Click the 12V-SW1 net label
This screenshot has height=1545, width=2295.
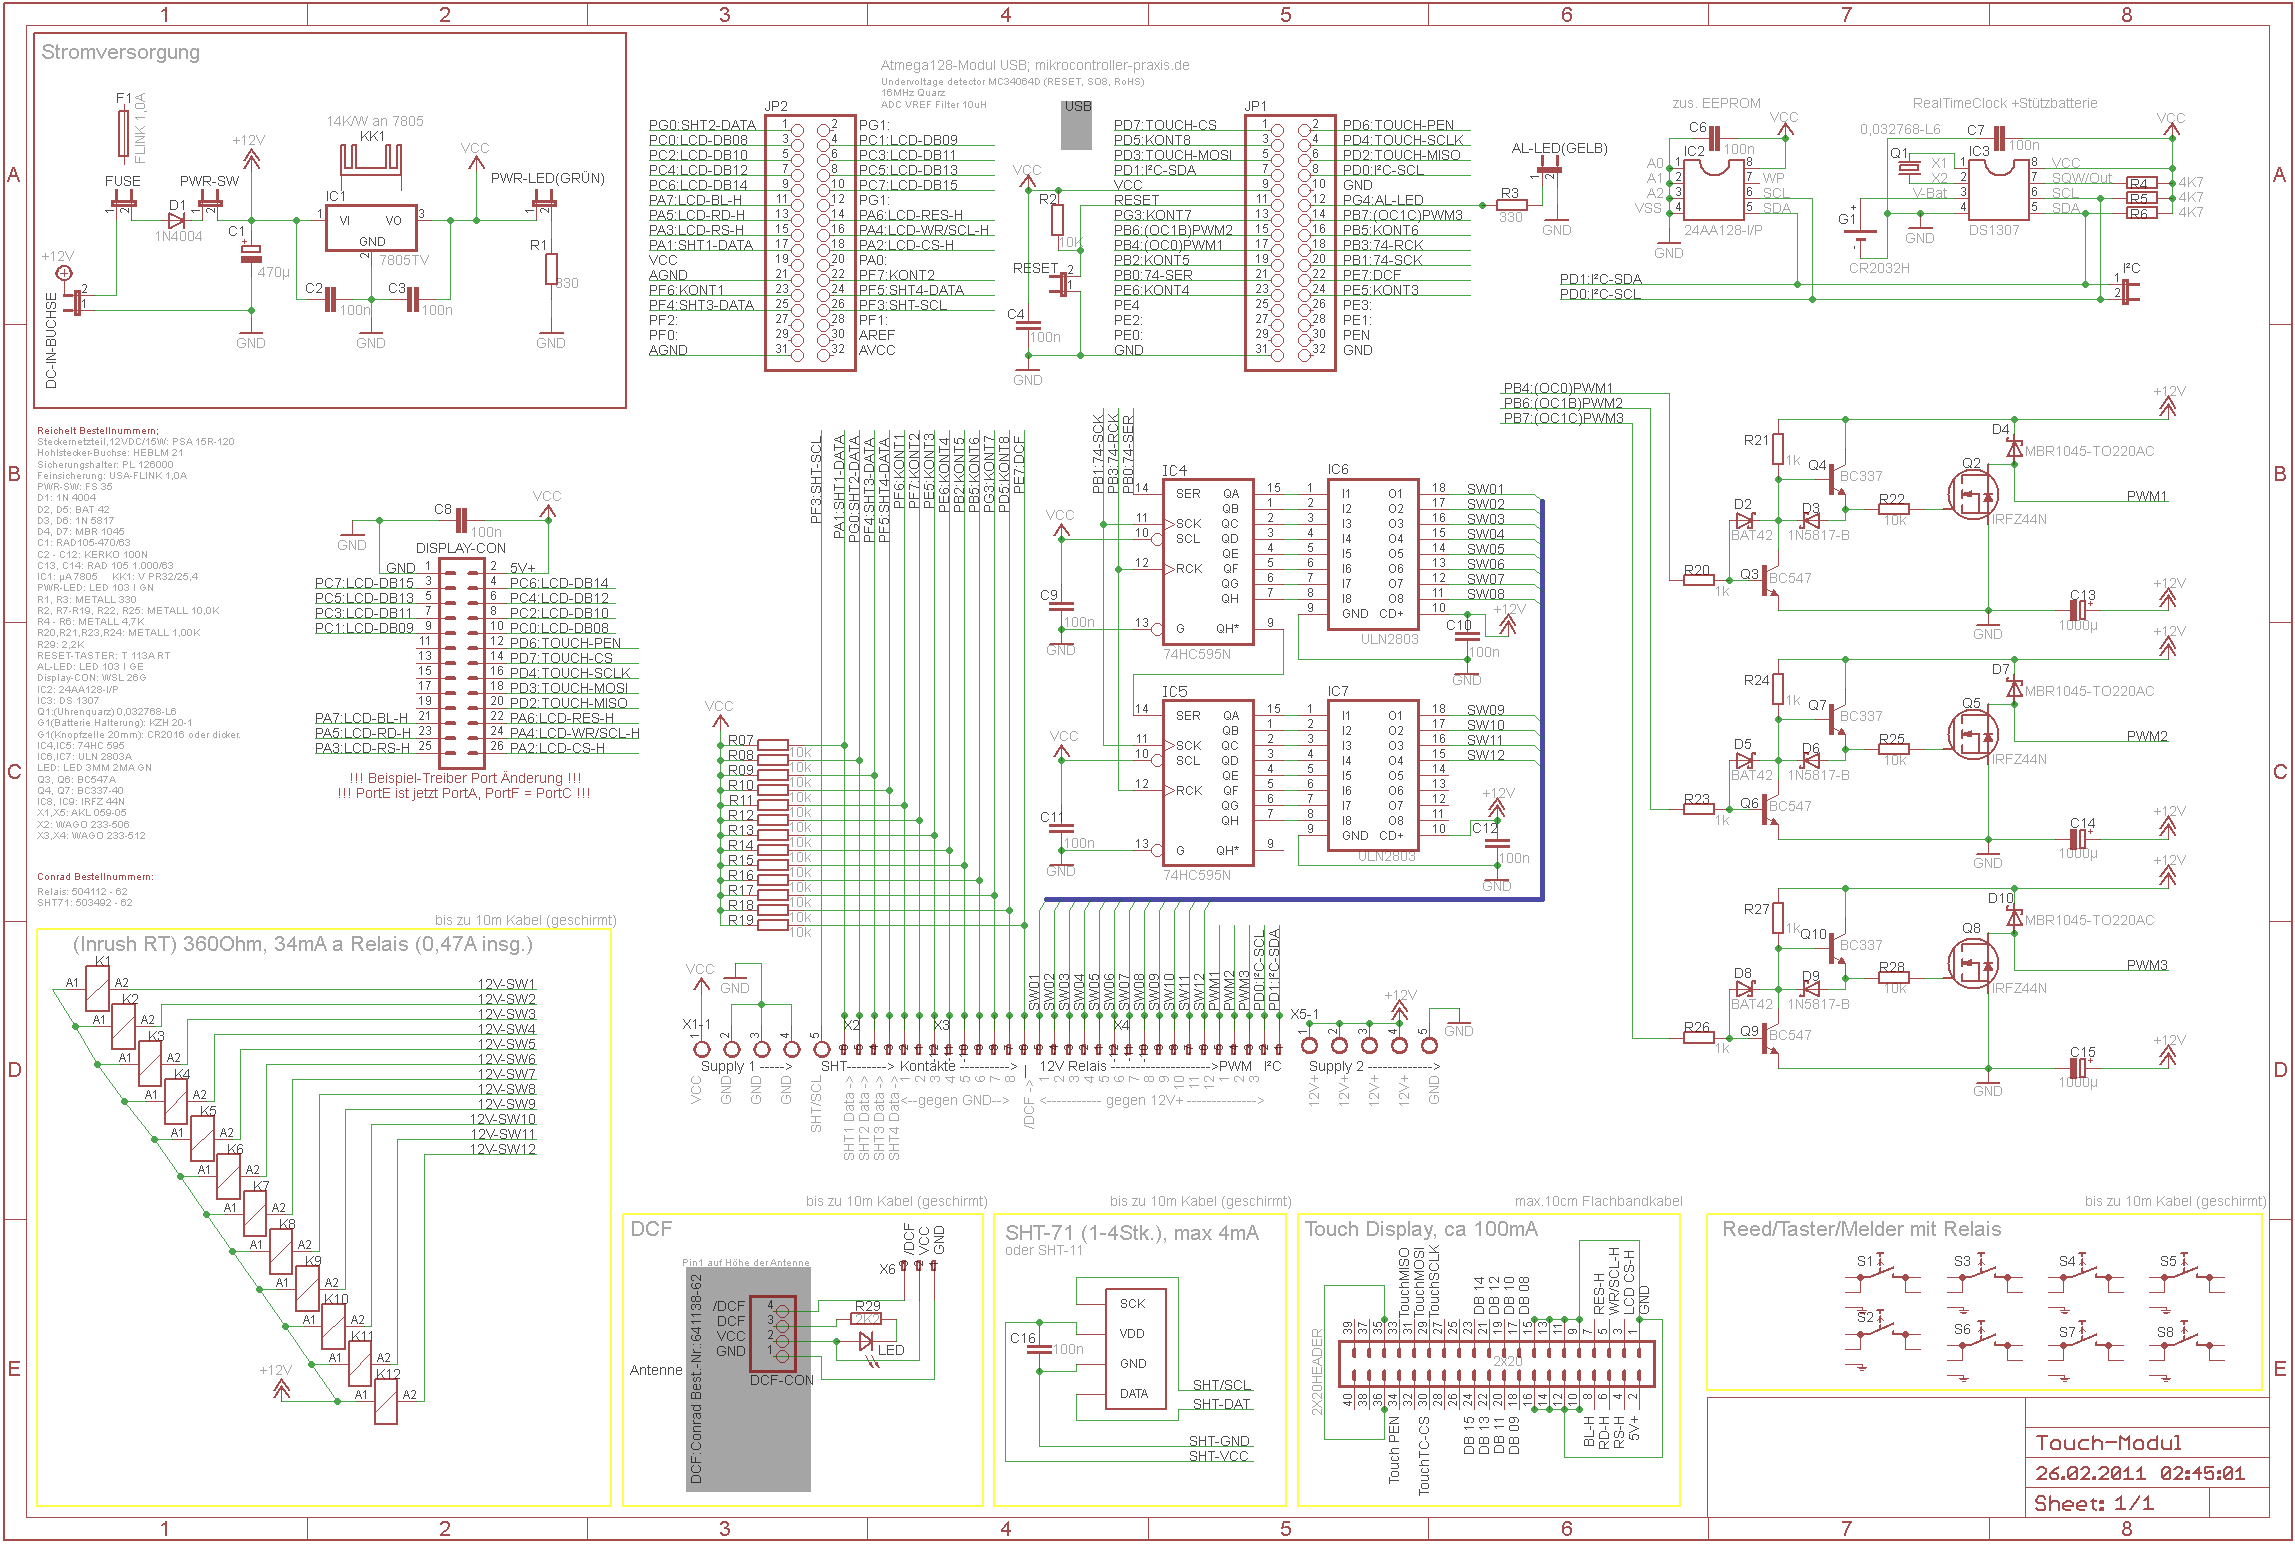coord(506,984)
